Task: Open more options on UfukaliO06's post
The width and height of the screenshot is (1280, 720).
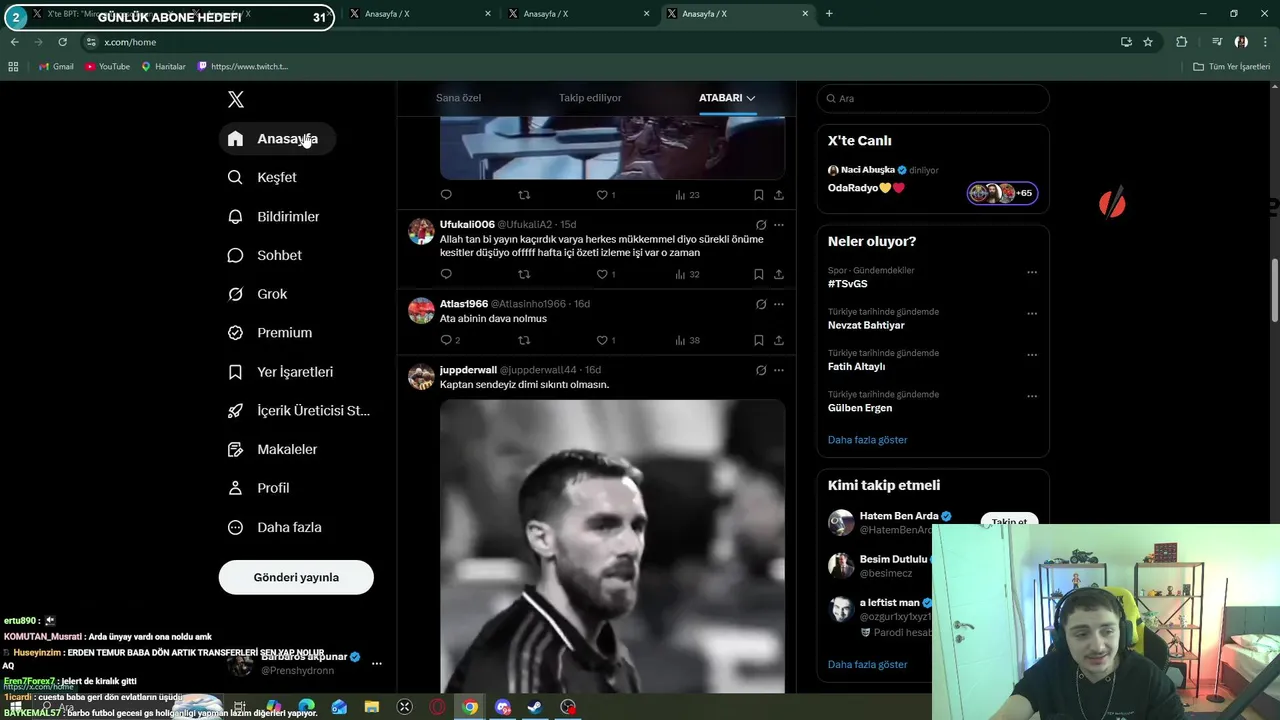Action: [x=779, y=225]
